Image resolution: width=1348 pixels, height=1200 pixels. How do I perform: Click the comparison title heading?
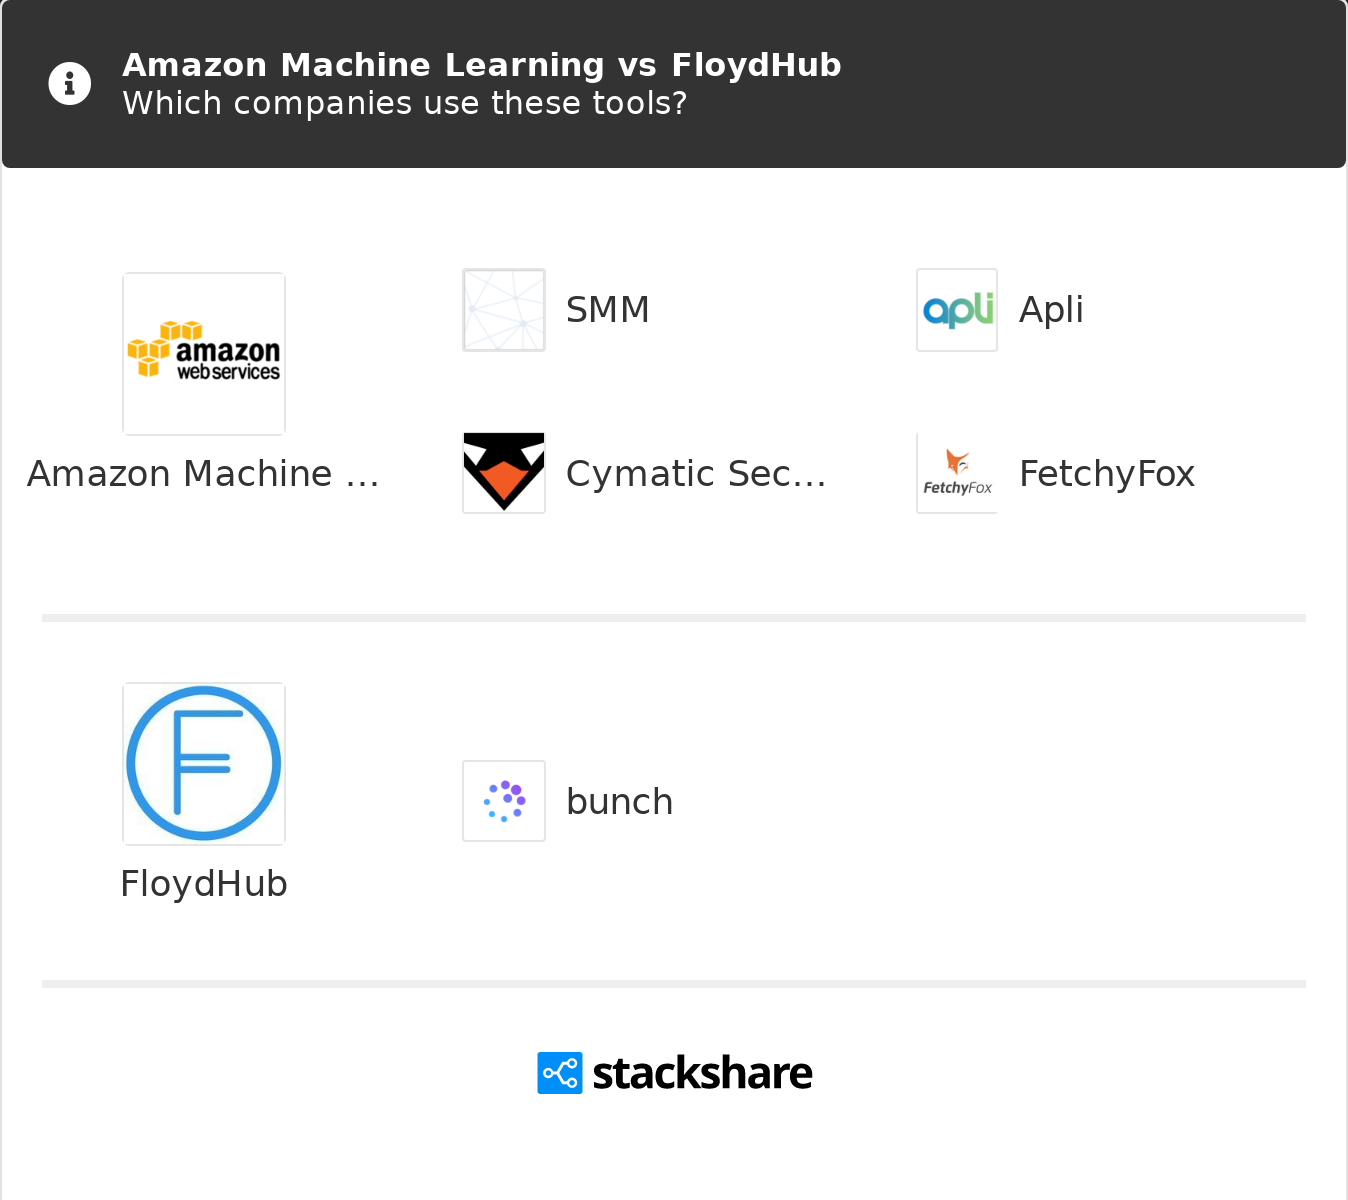tap(481, 64)
